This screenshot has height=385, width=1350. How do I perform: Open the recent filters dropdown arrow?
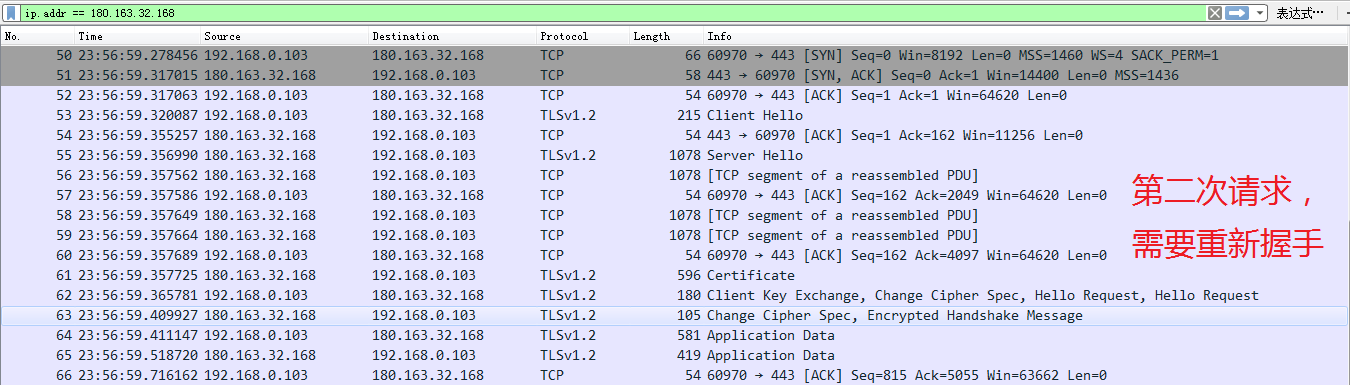pos(1259,13)
